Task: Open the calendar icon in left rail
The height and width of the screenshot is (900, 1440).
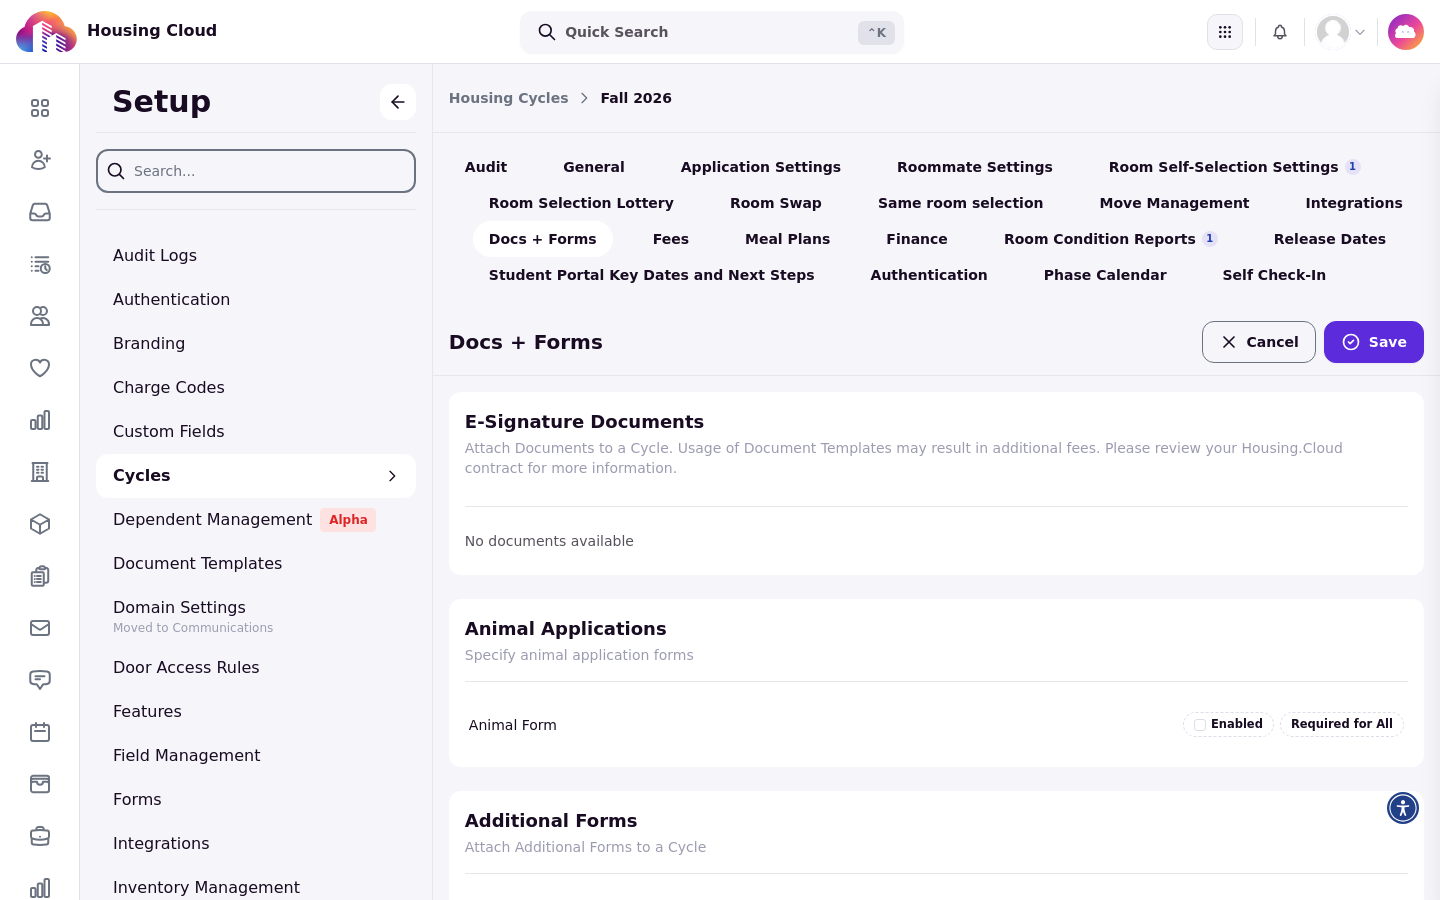Action: click(40, 732)
